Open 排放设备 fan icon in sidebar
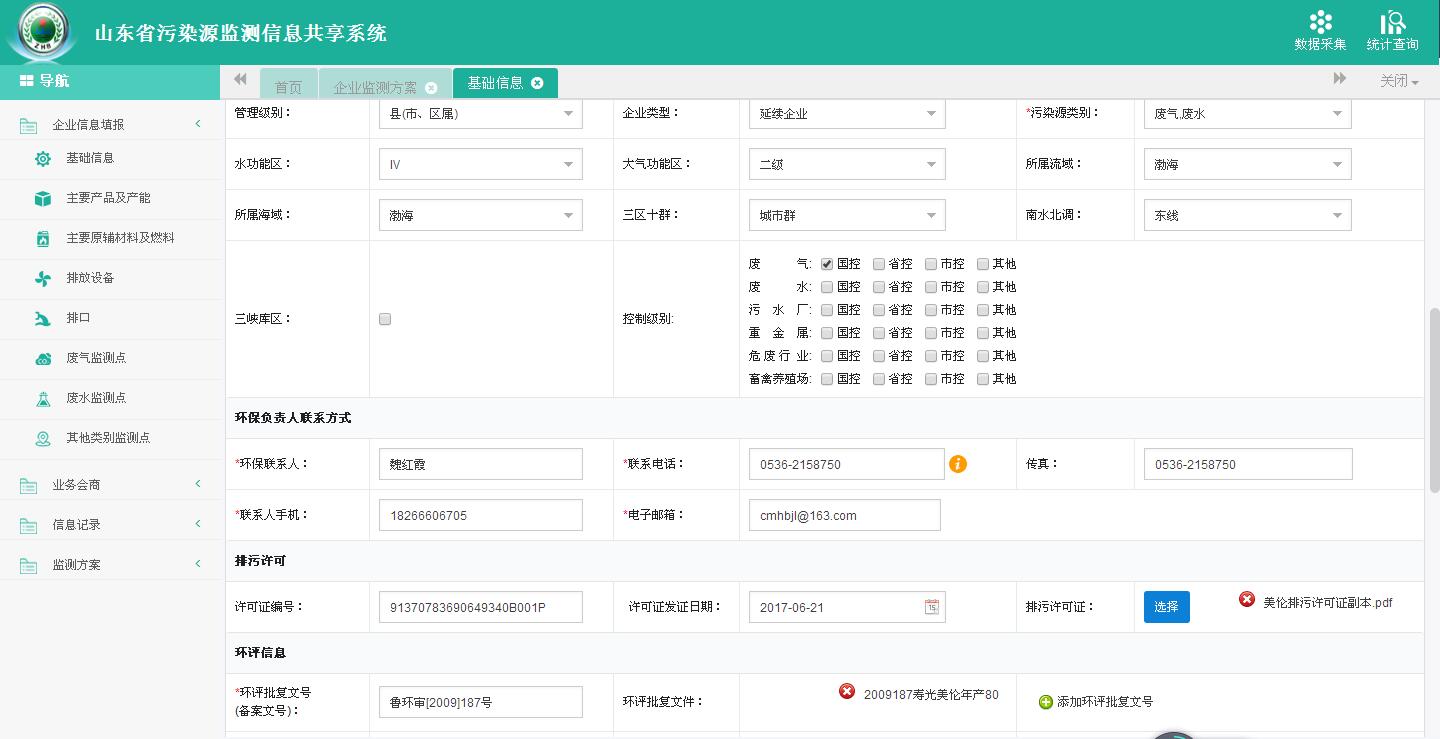The height and width of the screenshot is (739, 1440). coord(43,279)
